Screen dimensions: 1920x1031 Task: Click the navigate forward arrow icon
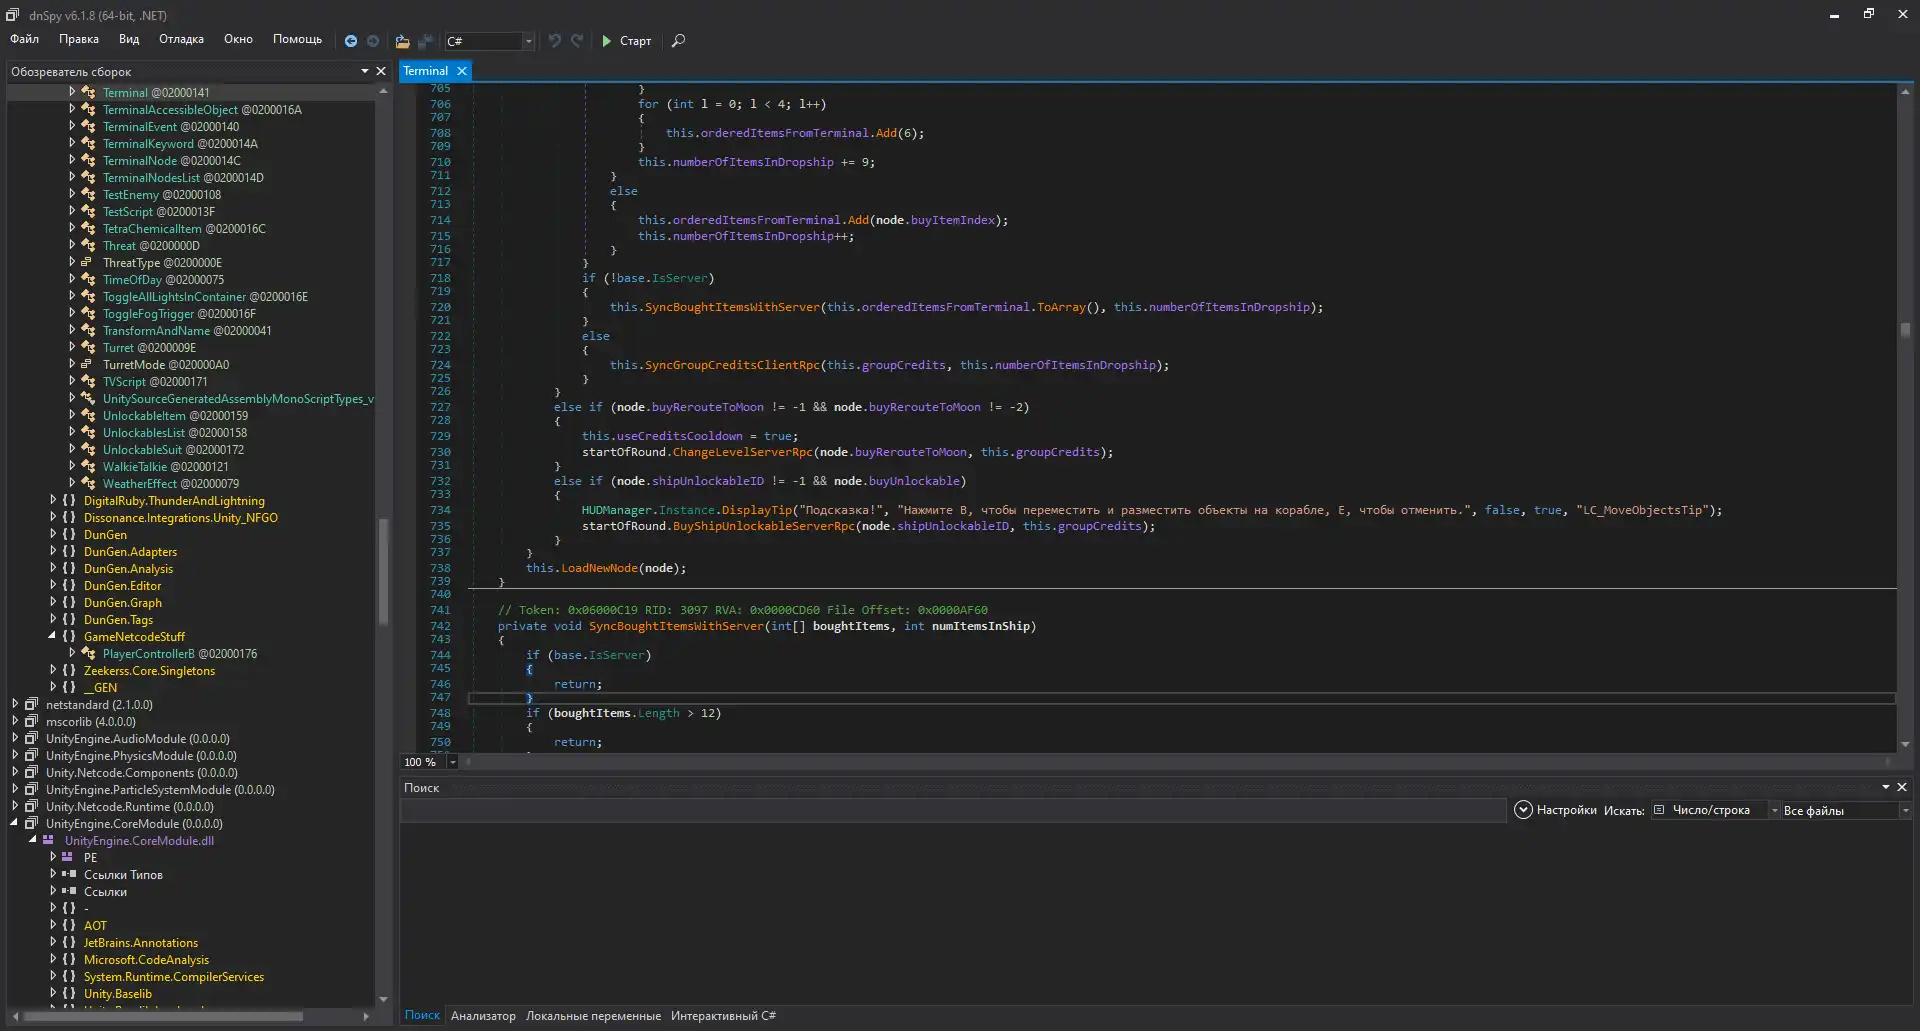tap(373, 41)
